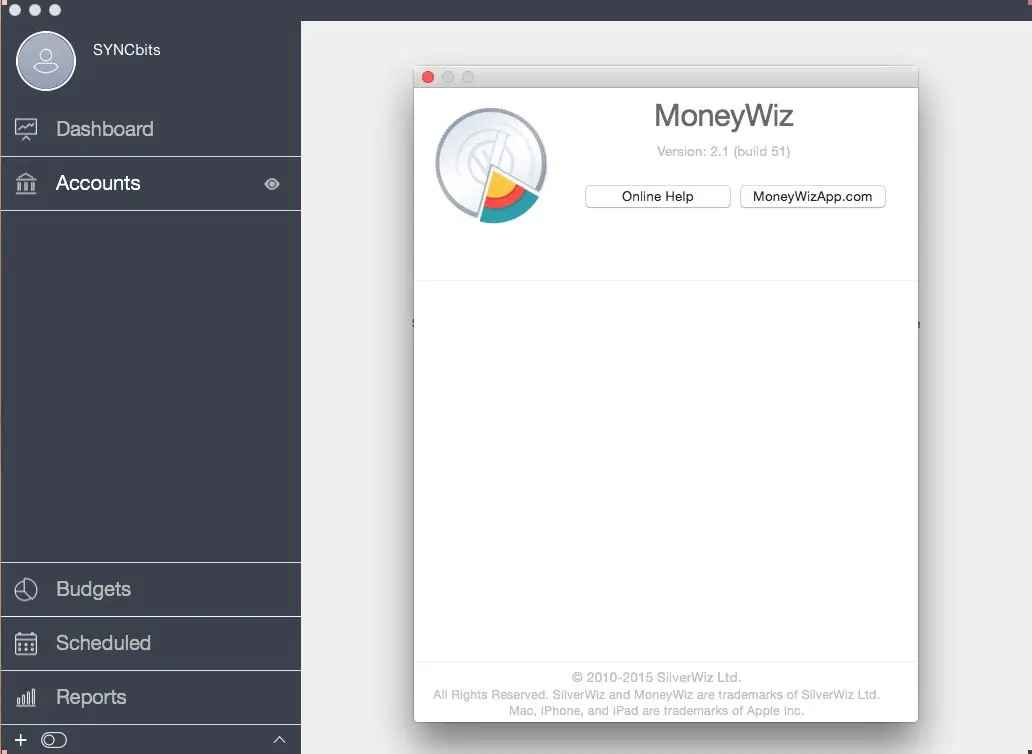Image resolution: width=1032 pixels, height=754 pixels.
Task: Open the Scheduled section
Action: click(151, 643)
